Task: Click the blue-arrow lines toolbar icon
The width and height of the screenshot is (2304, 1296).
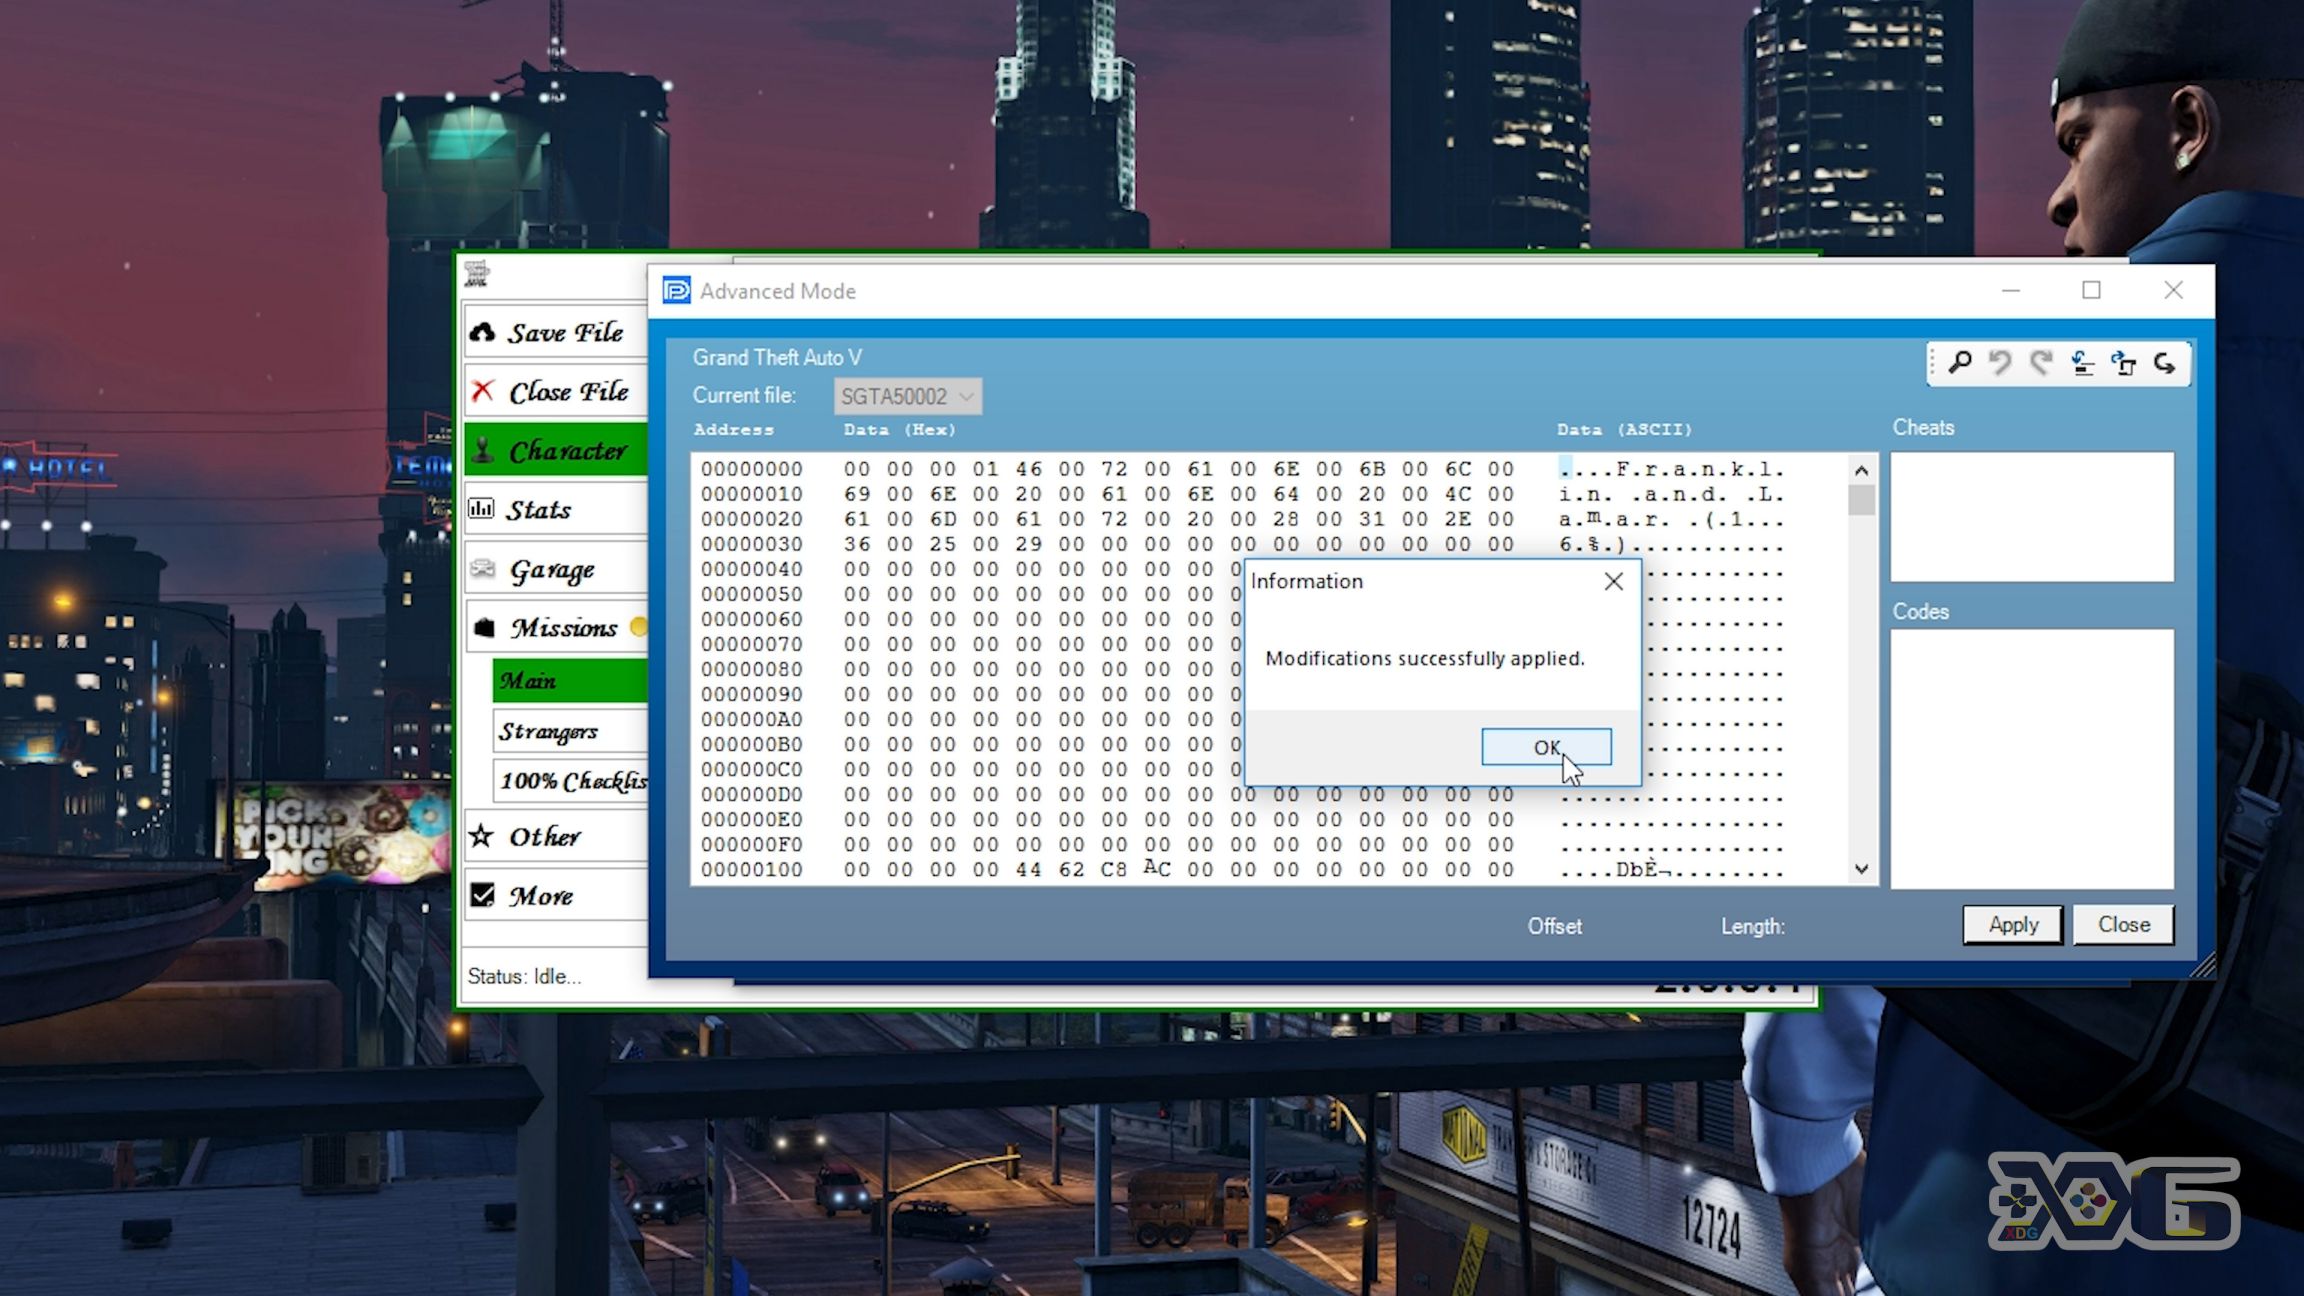Action: [x=2082, y=363]
